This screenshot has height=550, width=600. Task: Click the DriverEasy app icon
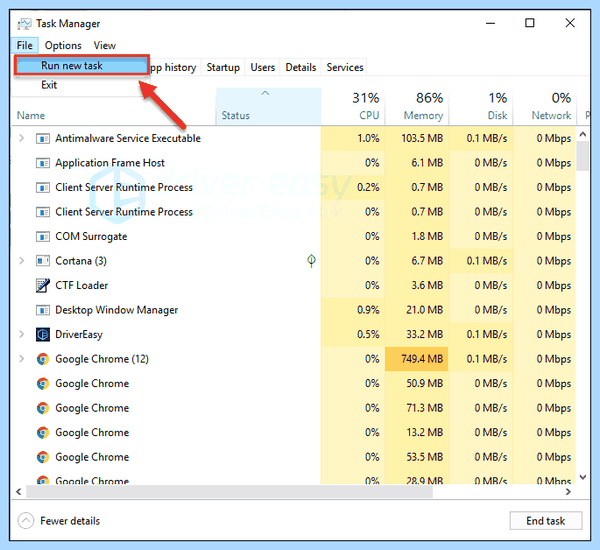tap(42, 335)
